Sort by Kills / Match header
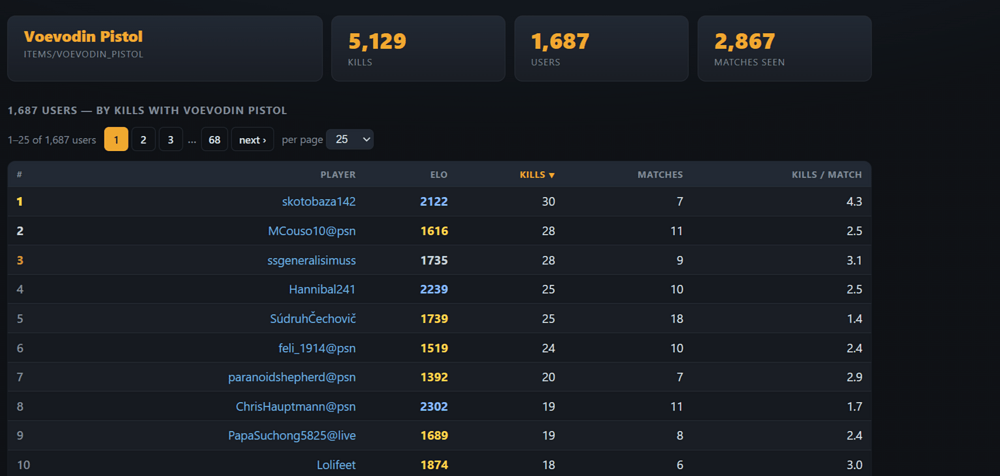This screenshot has width=1000, height=476. [827, 175]
